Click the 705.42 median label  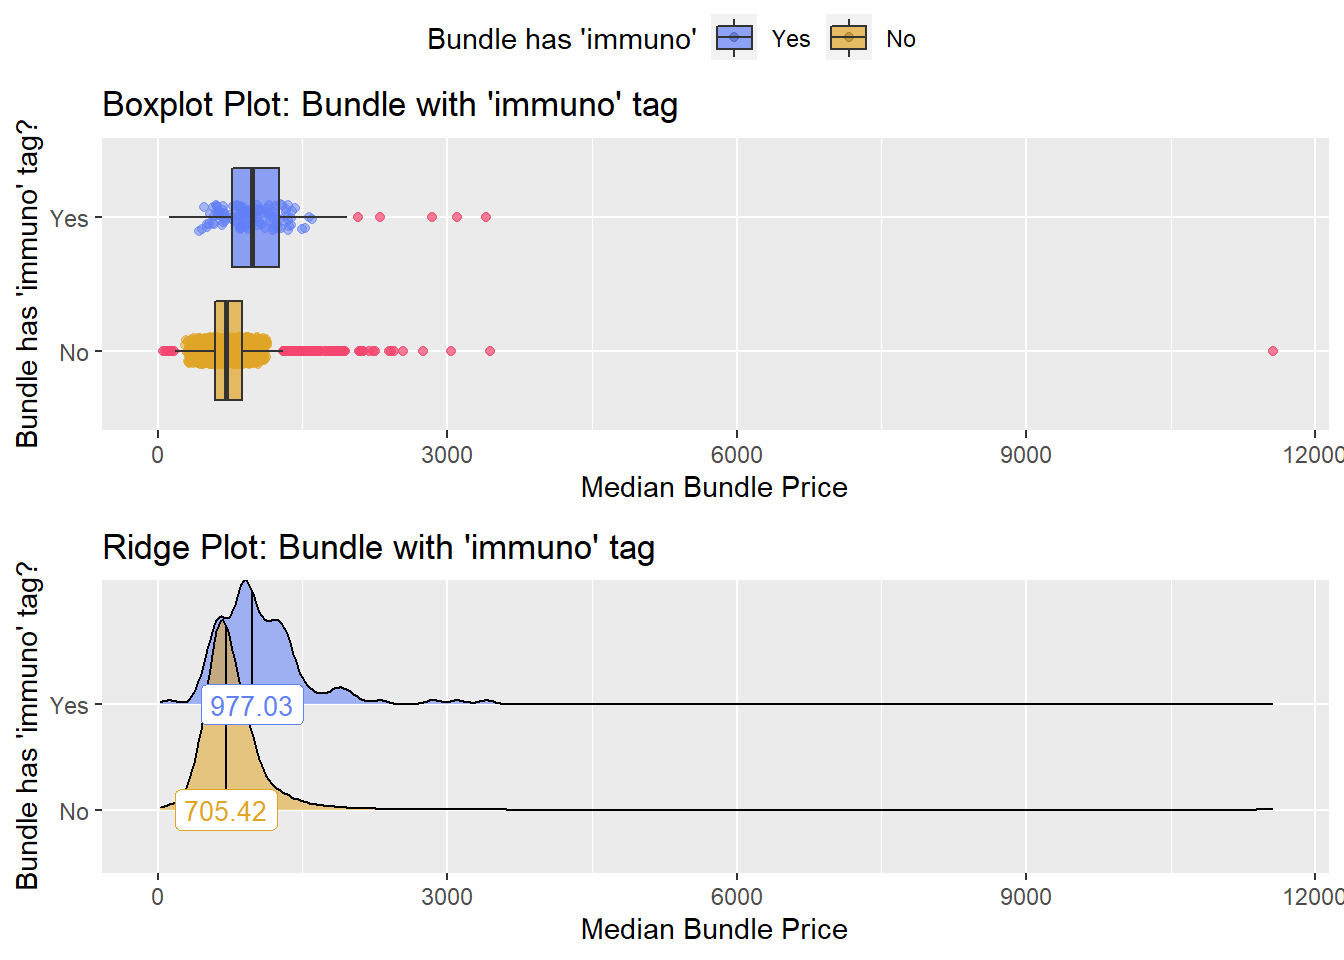226,811
